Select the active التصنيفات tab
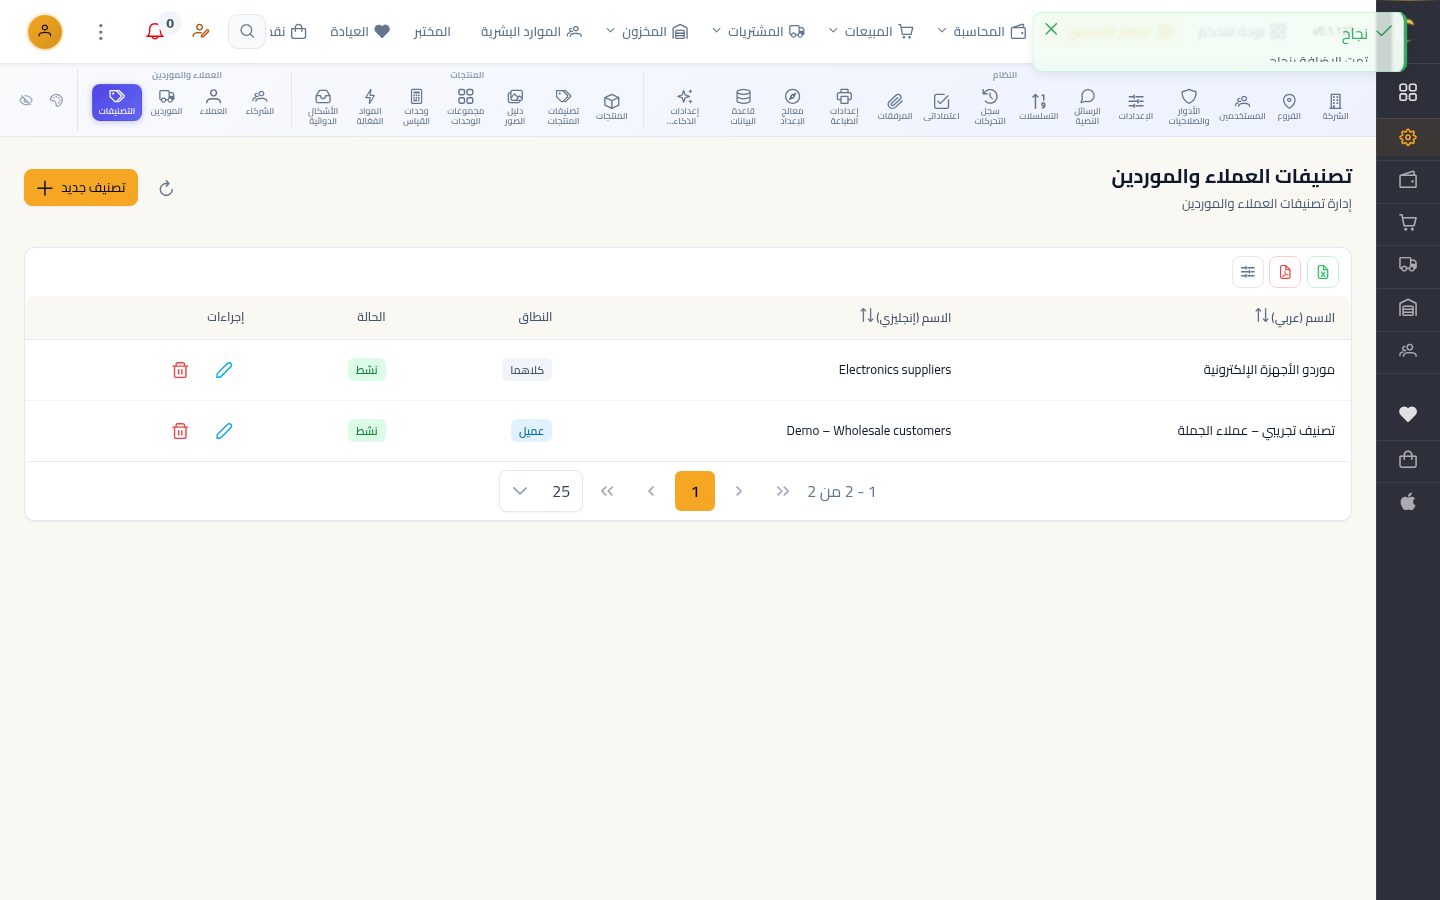The image size is (1440, 900). (117, 102)
